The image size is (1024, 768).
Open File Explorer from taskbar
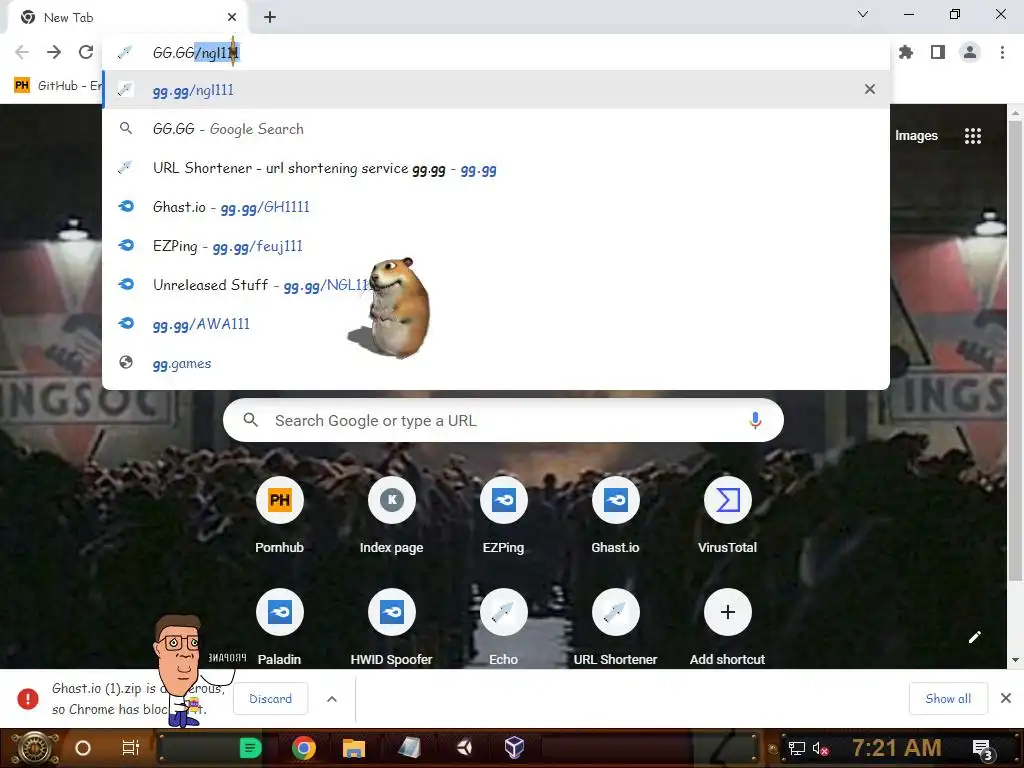(x=353, y=748)
